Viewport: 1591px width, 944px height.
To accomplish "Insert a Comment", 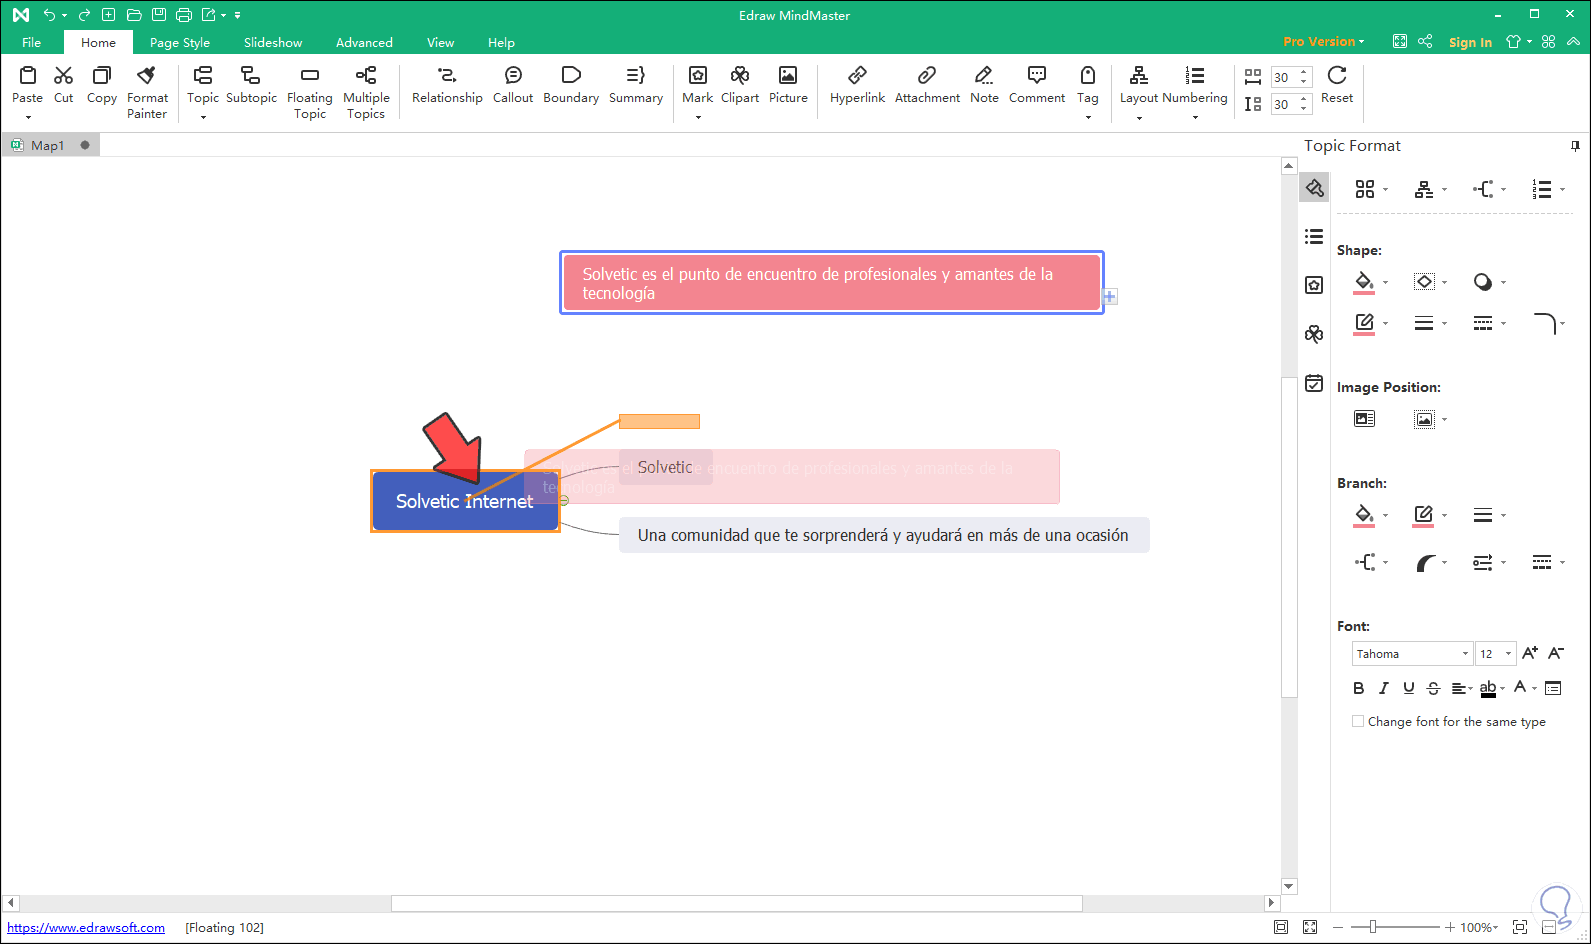I will coord(1037,85).
